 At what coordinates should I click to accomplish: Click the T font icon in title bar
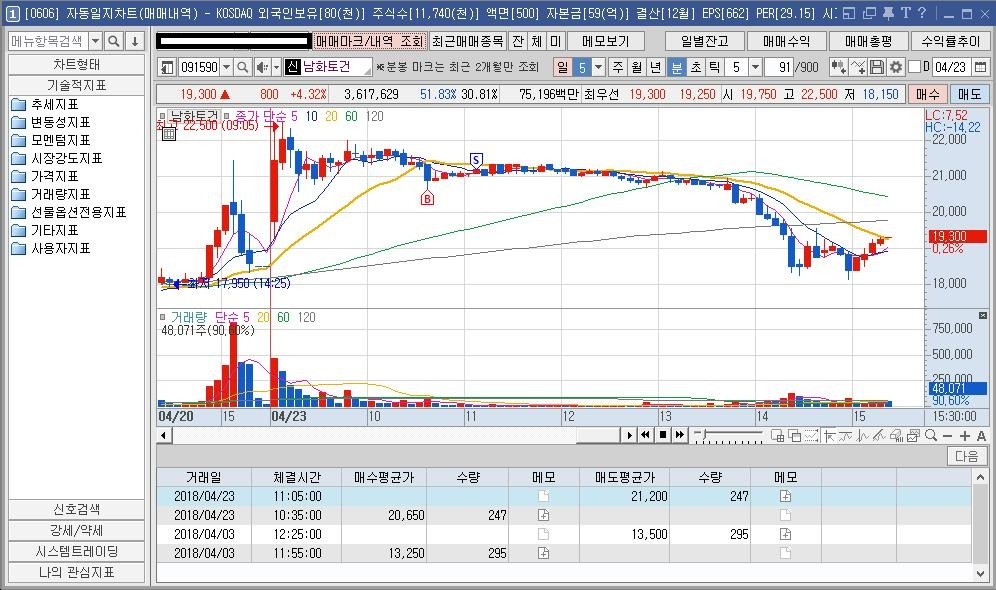905,13
